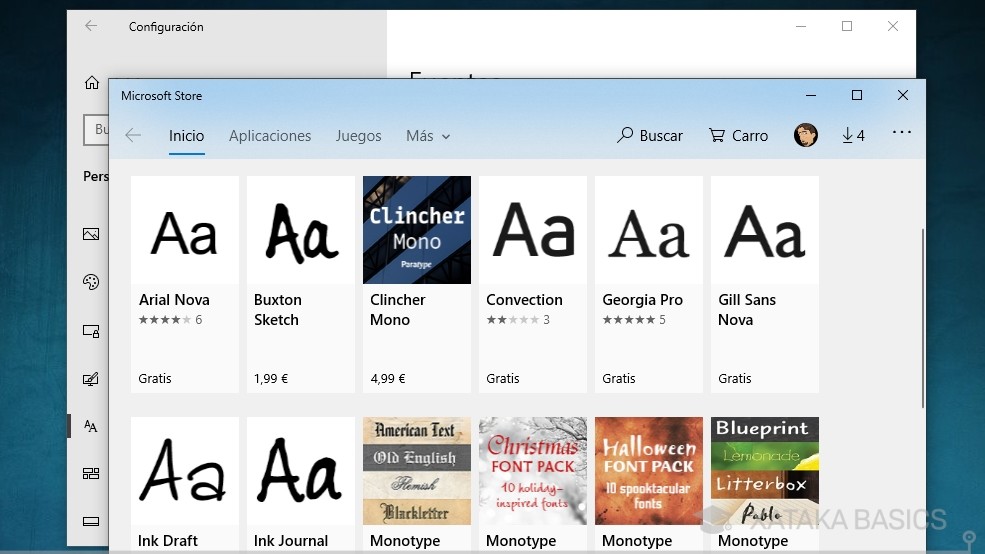Click the Arial Nova title text
Image resolution: width=985 pixels, height=554 pixels.
click(174, 300)
